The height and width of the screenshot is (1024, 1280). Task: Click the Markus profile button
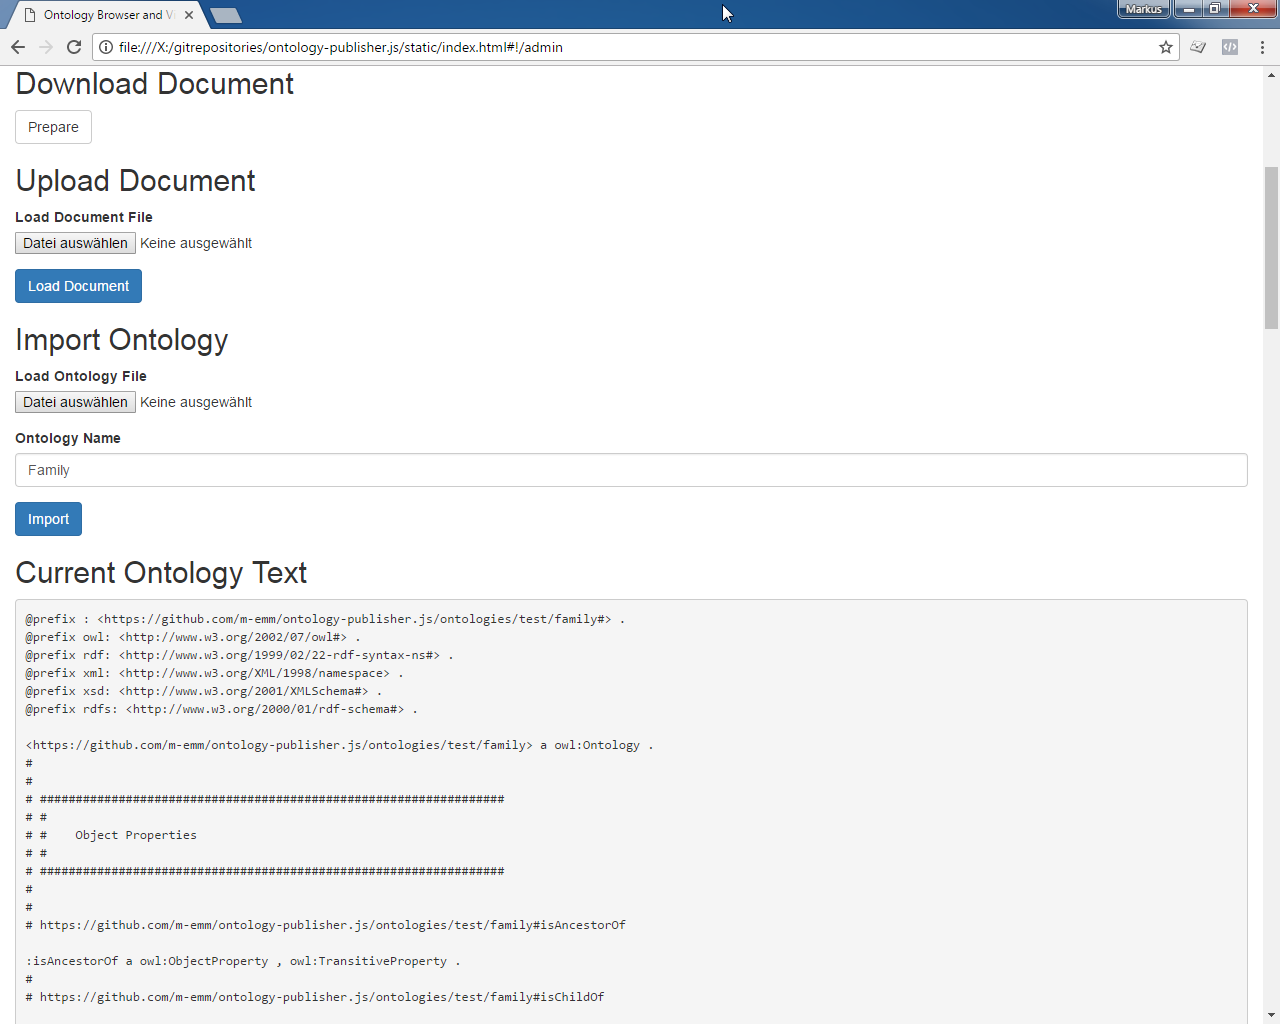click(x=1143, y=9)
